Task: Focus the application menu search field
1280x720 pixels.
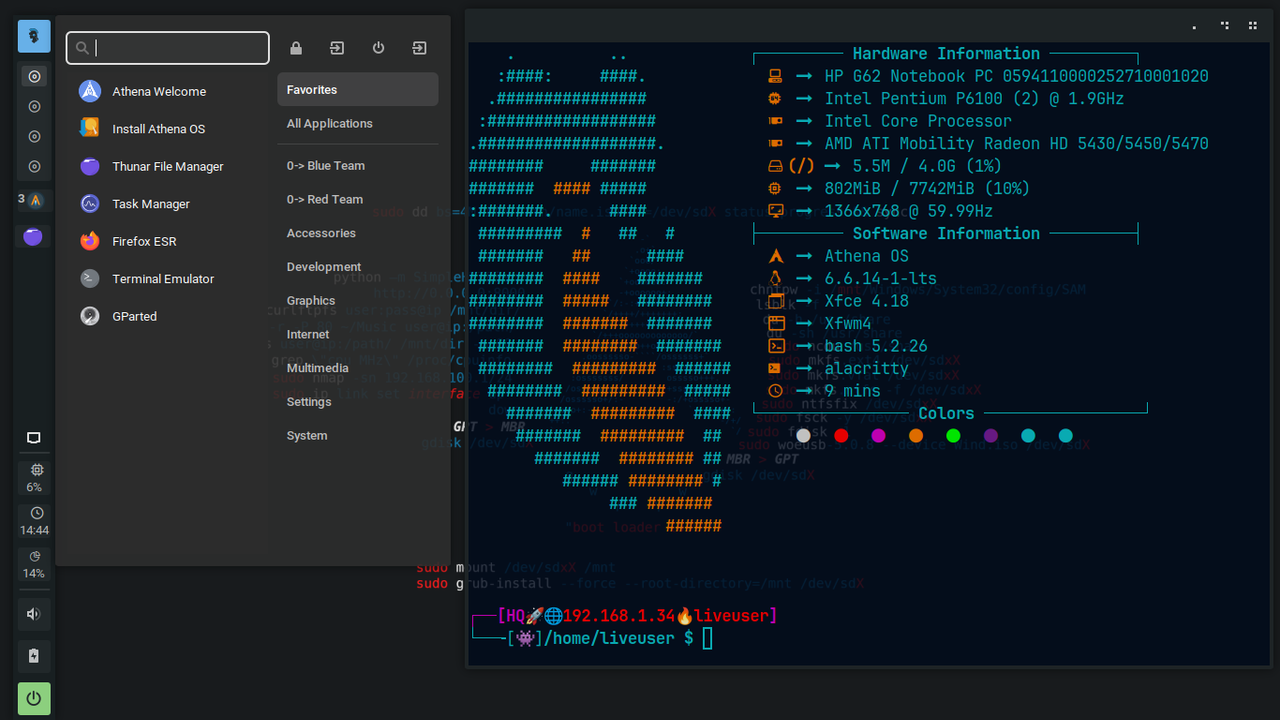Action: pos(168,48)
